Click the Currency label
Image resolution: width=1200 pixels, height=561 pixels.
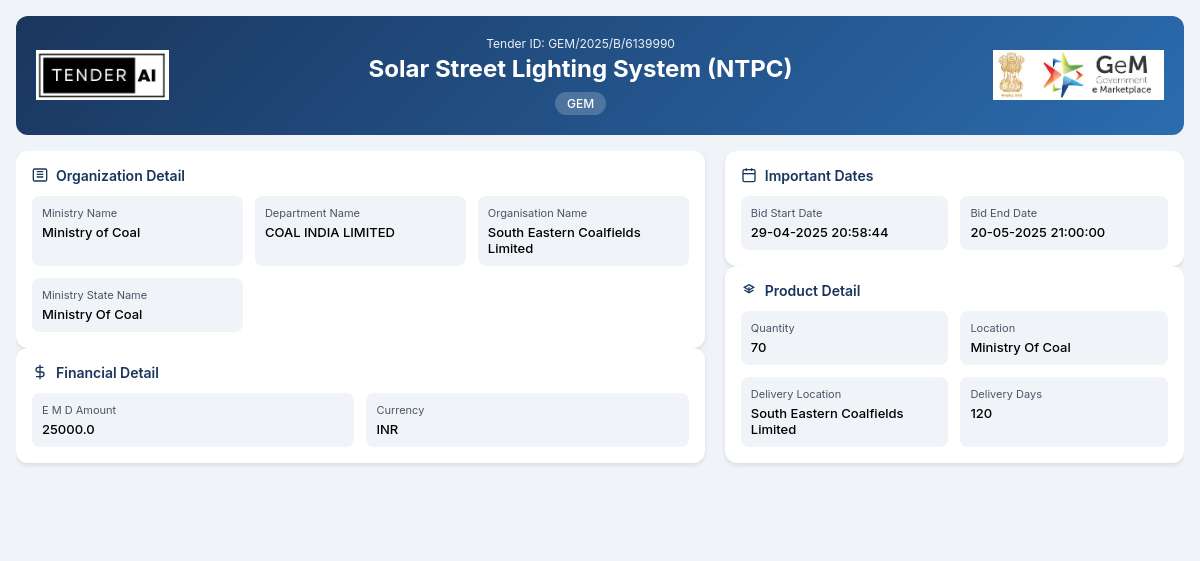tap(400, 410)
